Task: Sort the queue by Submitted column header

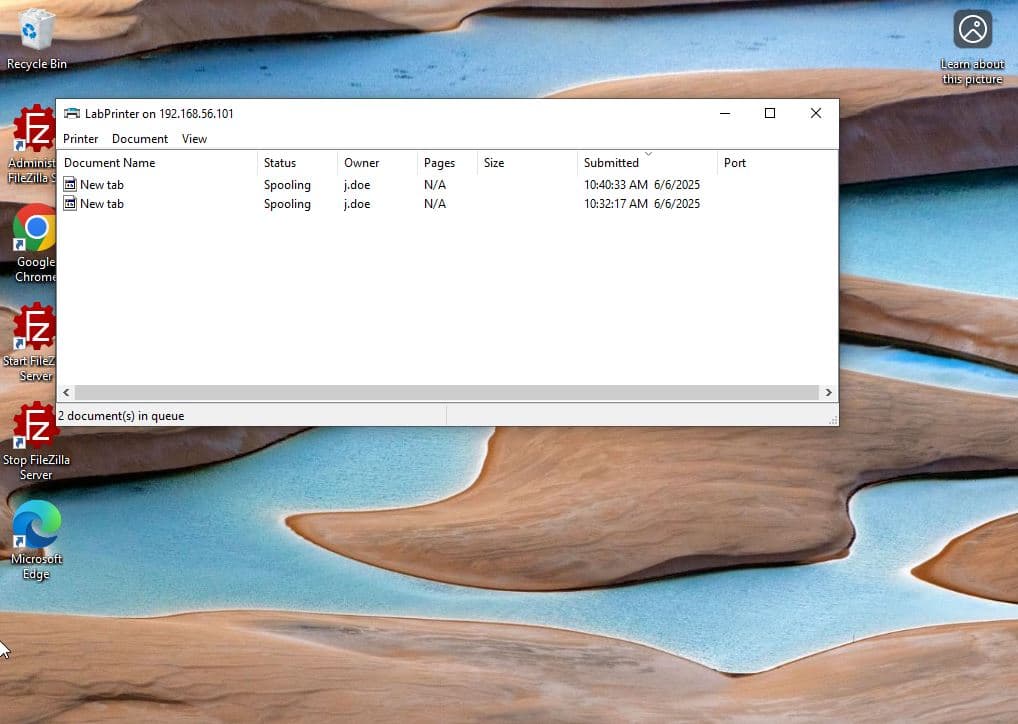Action: point(611,163)
